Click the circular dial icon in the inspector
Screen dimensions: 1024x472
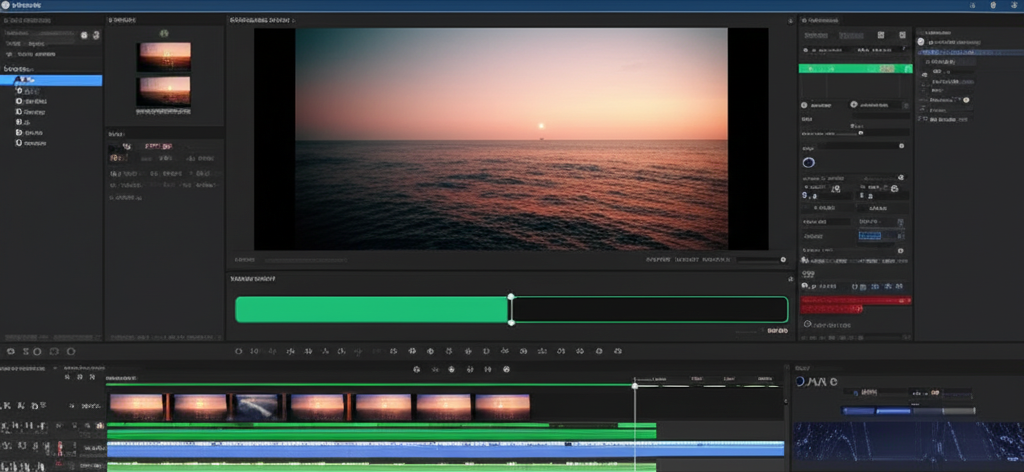pyautogui.click(x=808, y=162)
